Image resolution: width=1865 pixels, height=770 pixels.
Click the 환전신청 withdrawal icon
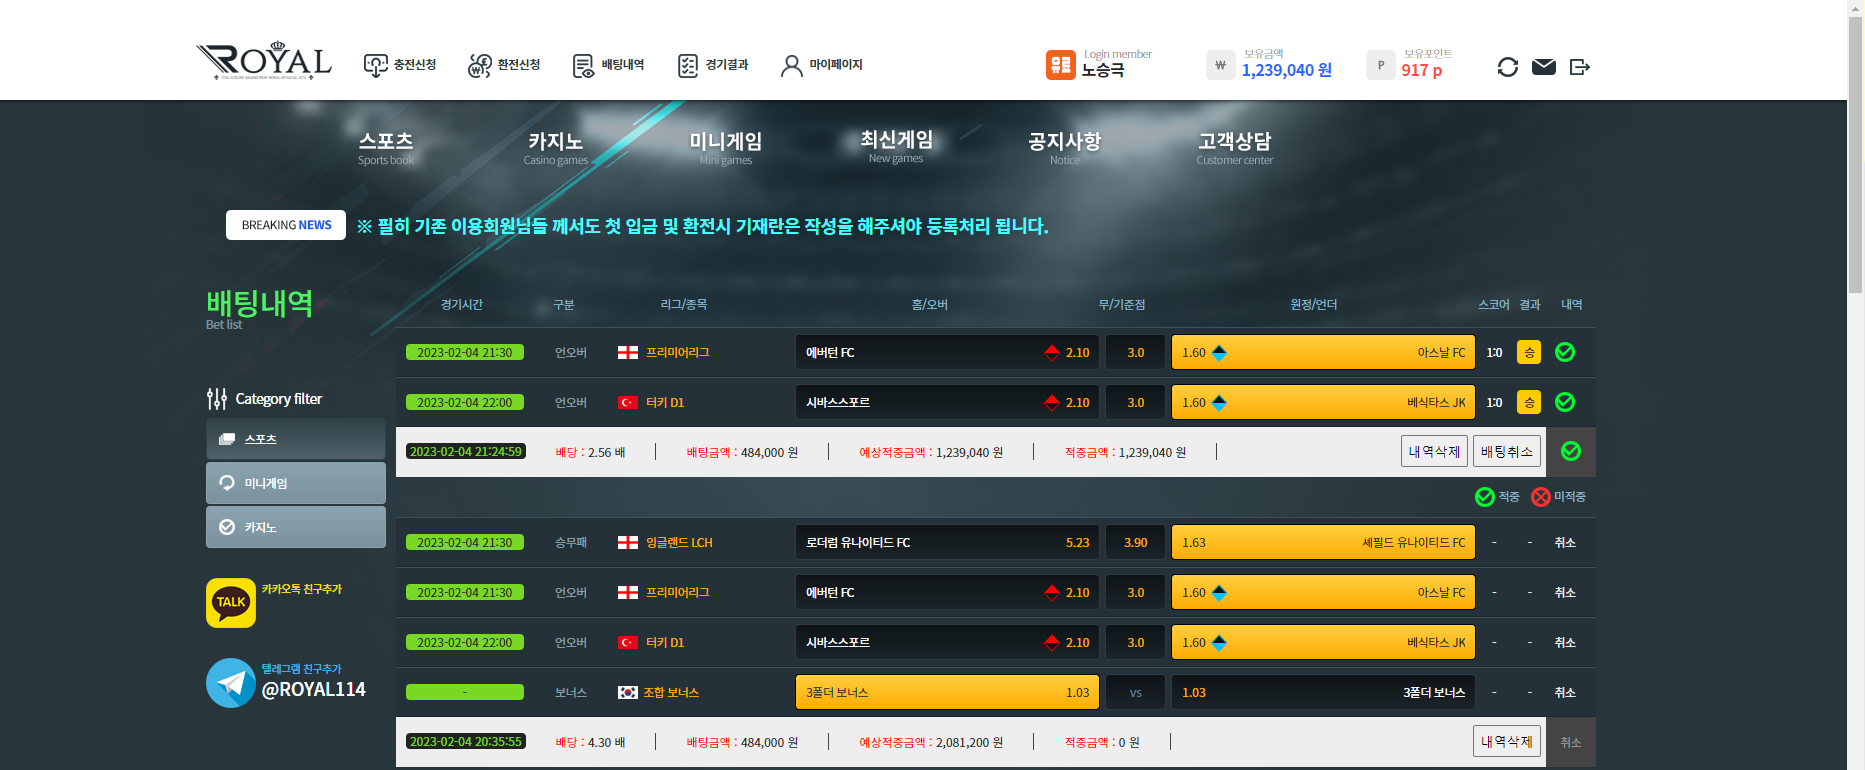pyautogui.click(x=480, y=66)
